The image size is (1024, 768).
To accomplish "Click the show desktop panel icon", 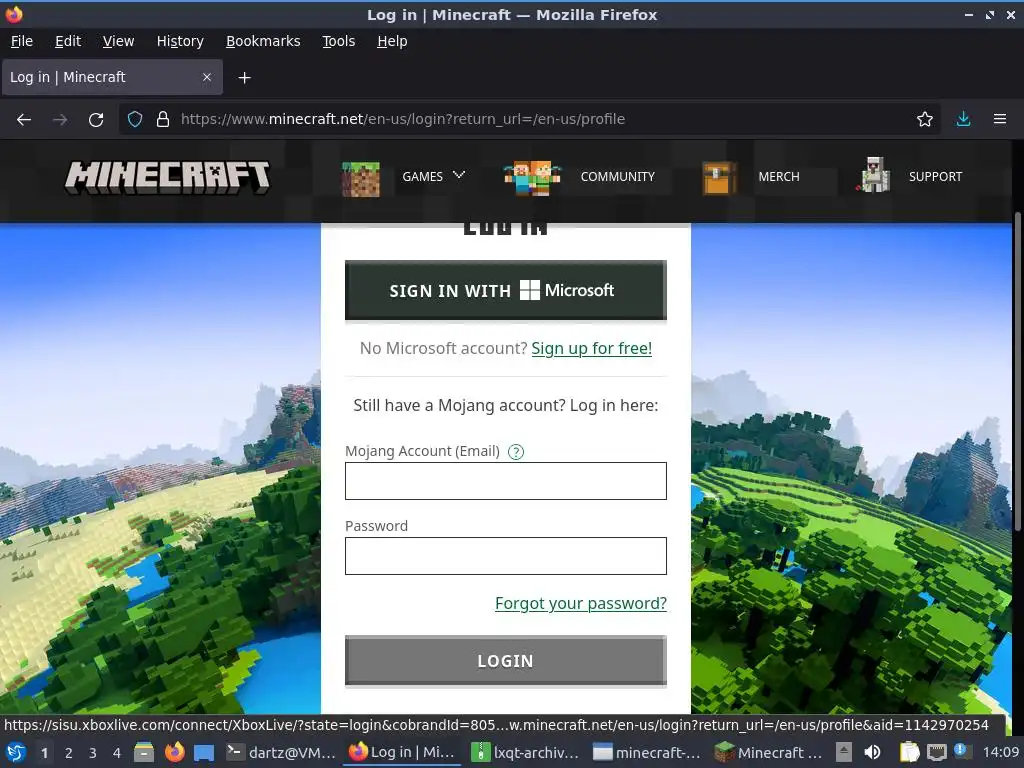I will coord(204,752).
